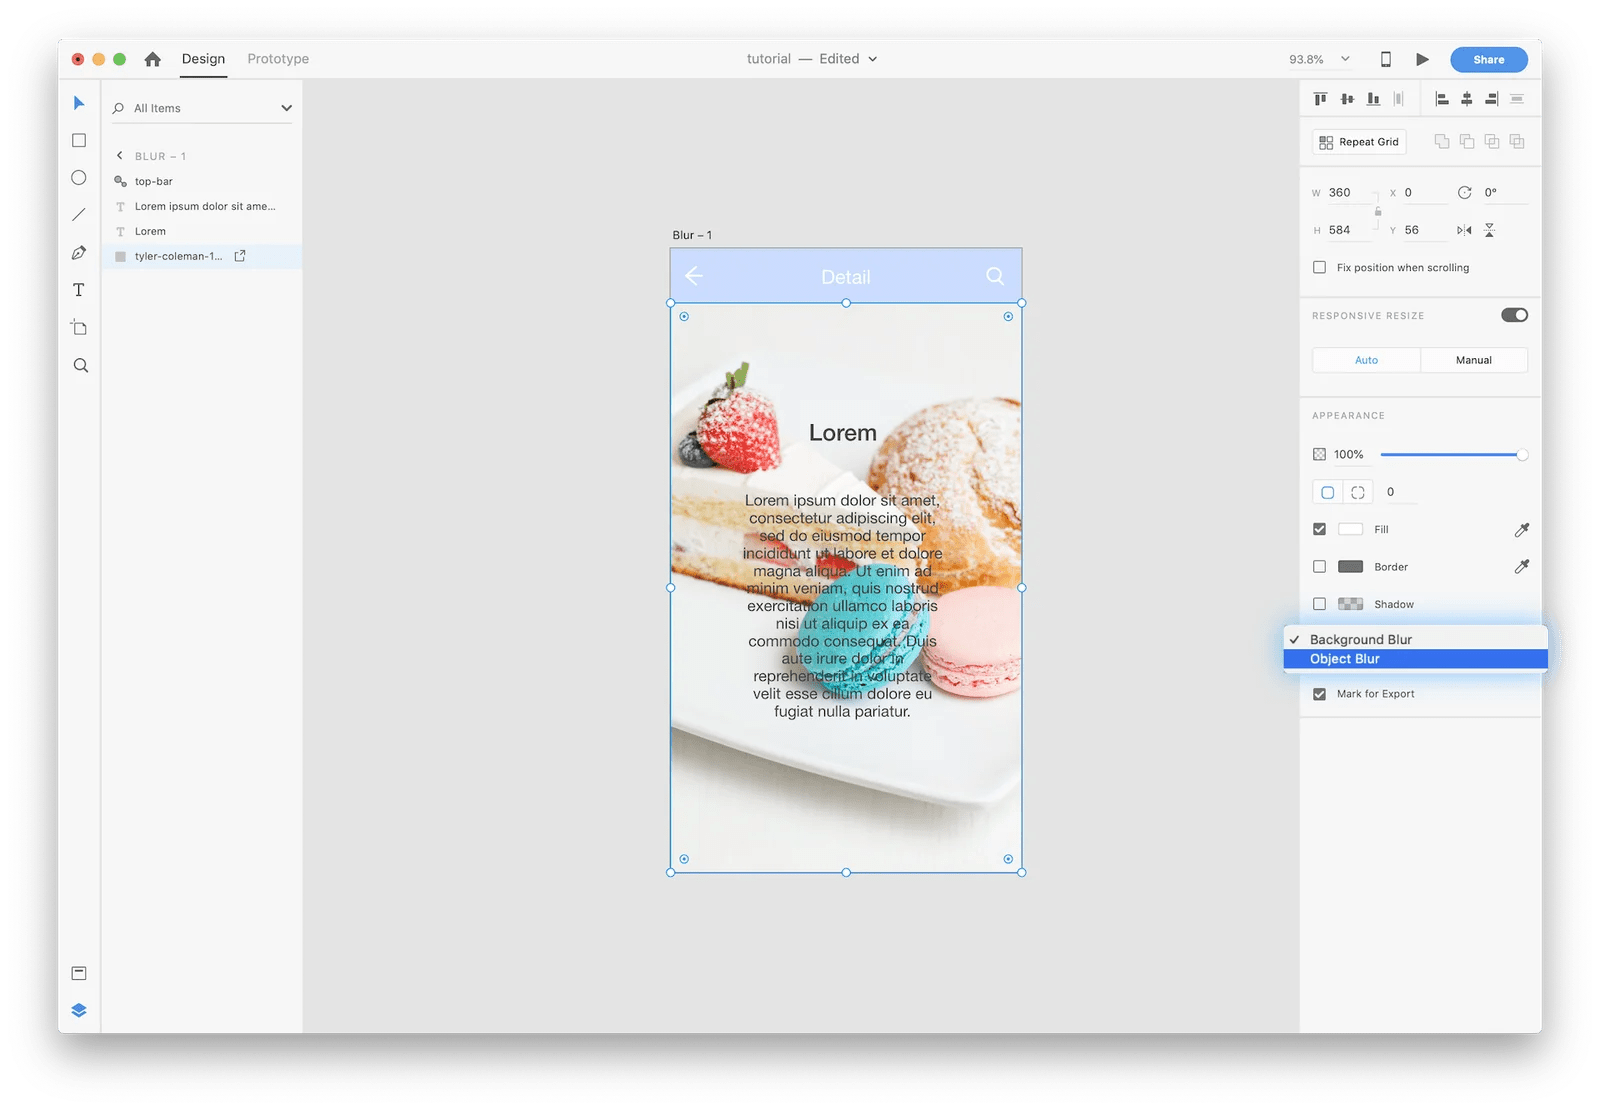Select Manual responsive resize mode
The height and width of the screenshot is (1110, 1600).
click(1474, 360)
